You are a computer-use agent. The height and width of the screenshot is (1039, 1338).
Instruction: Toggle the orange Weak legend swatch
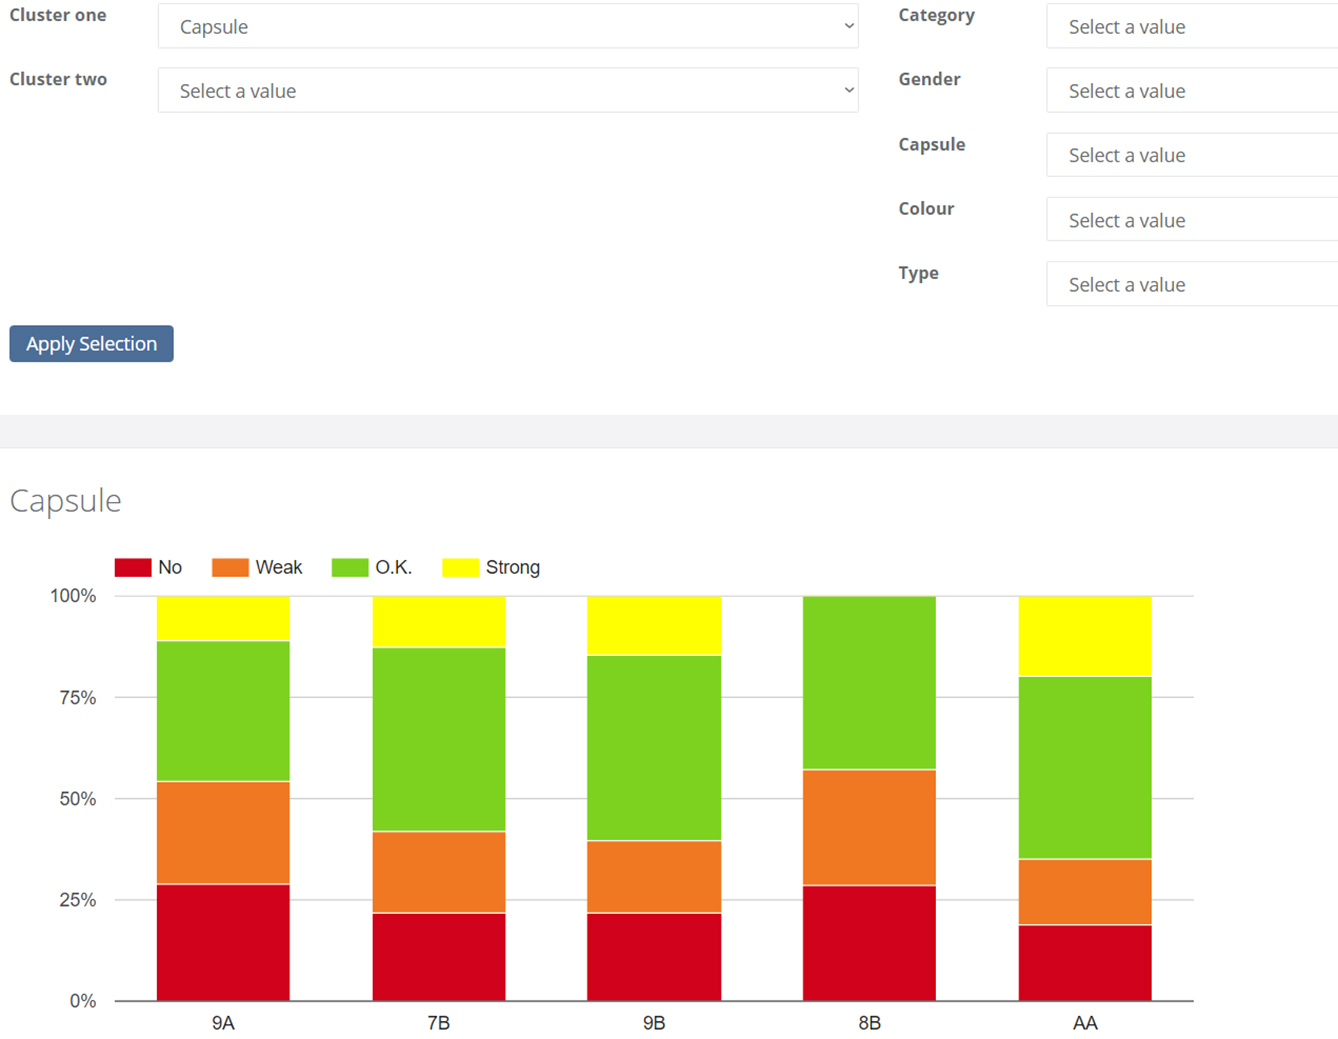[230, 568]
